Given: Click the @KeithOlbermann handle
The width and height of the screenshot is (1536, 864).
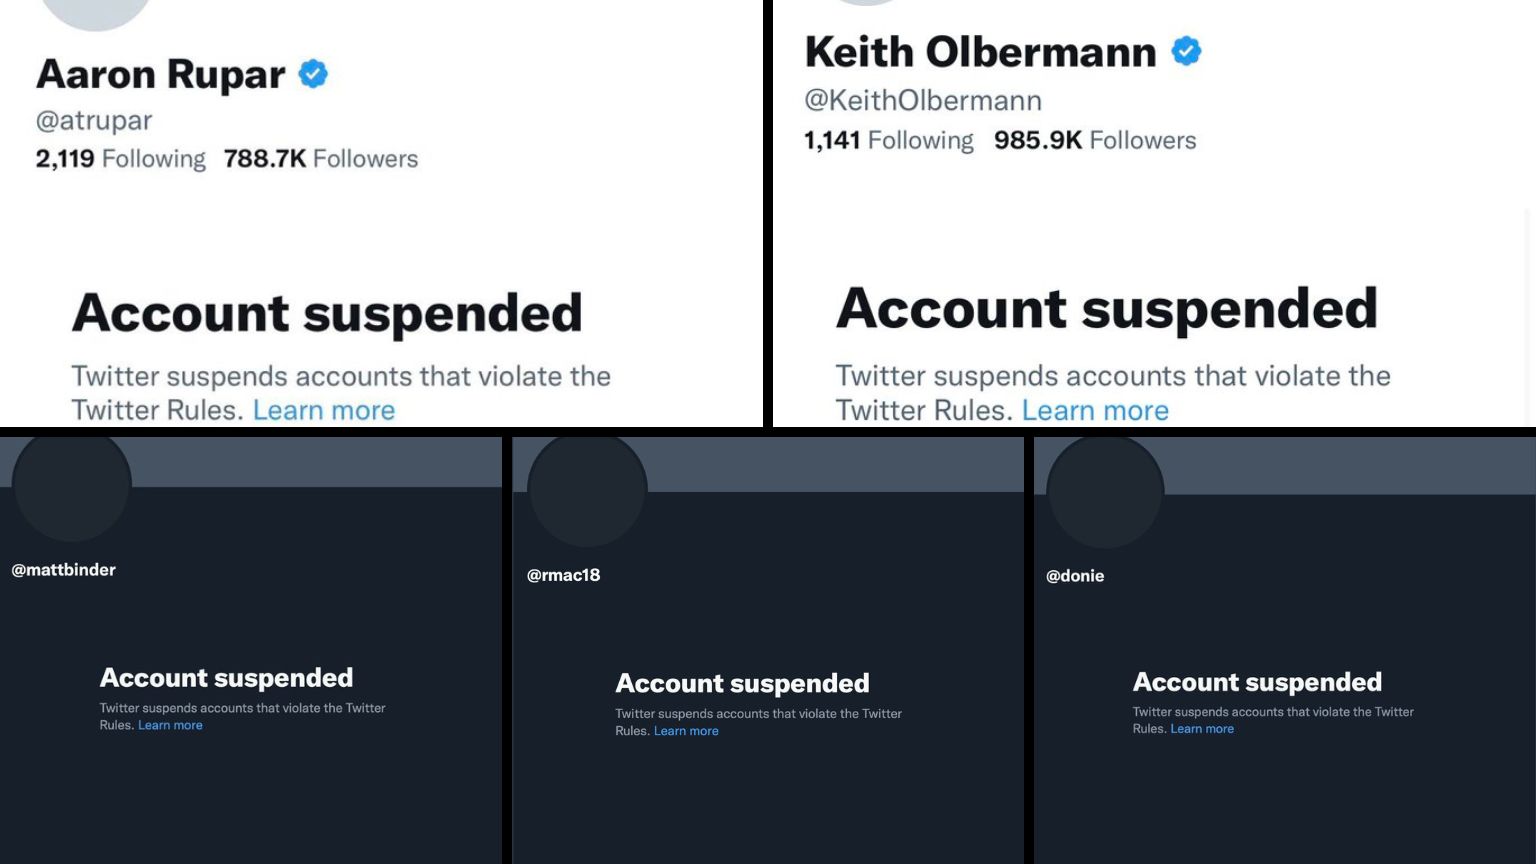Looking at the screenshot, I should [x=923, y=100].
